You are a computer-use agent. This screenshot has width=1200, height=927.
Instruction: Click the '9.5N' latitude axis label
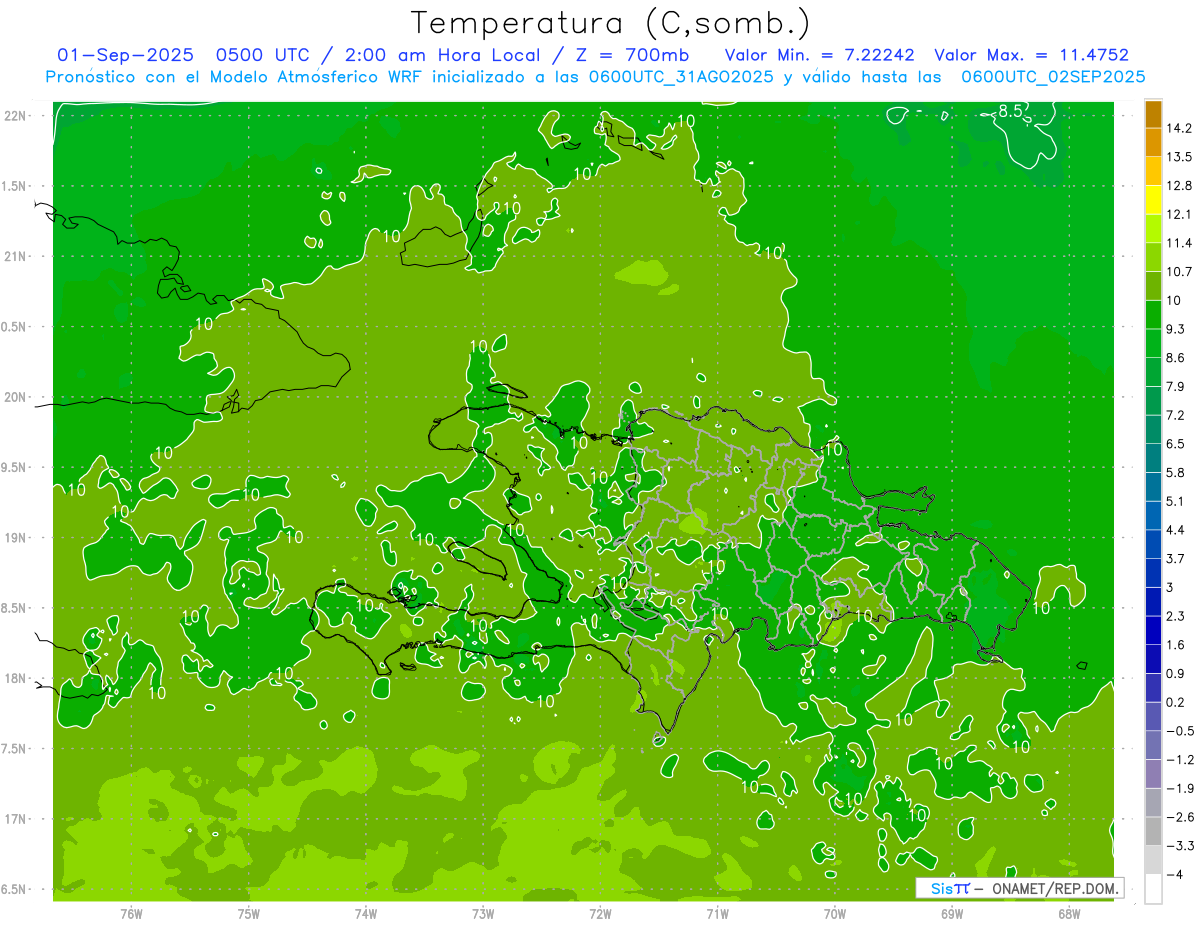(15, 467)
